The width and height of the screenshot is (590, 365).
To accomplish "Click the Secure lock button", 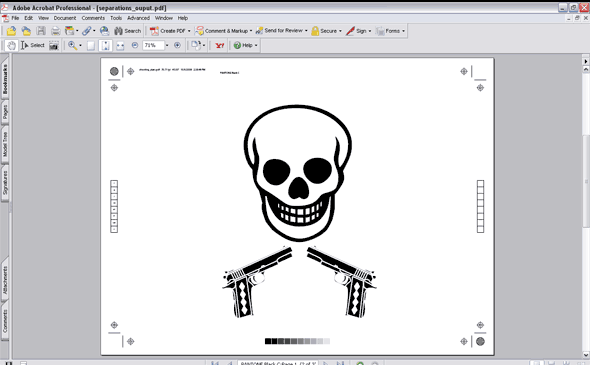I will [326, 31].
